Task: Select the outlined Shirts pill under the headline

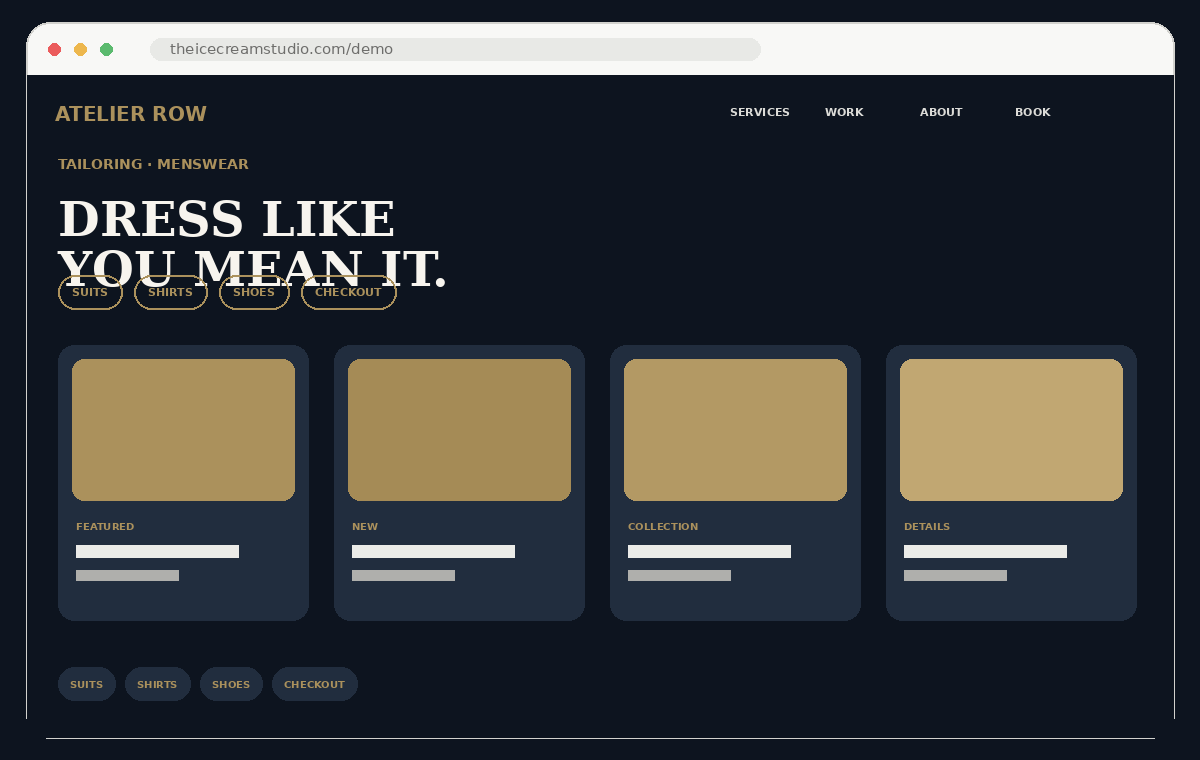Action: [x=171, y=292]
